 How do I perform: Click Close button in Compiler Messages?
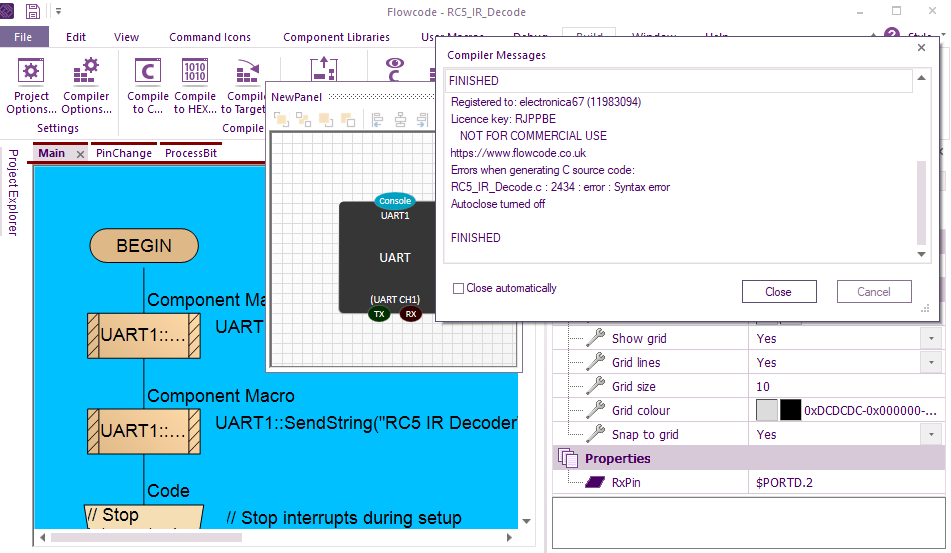pos(779,292)
